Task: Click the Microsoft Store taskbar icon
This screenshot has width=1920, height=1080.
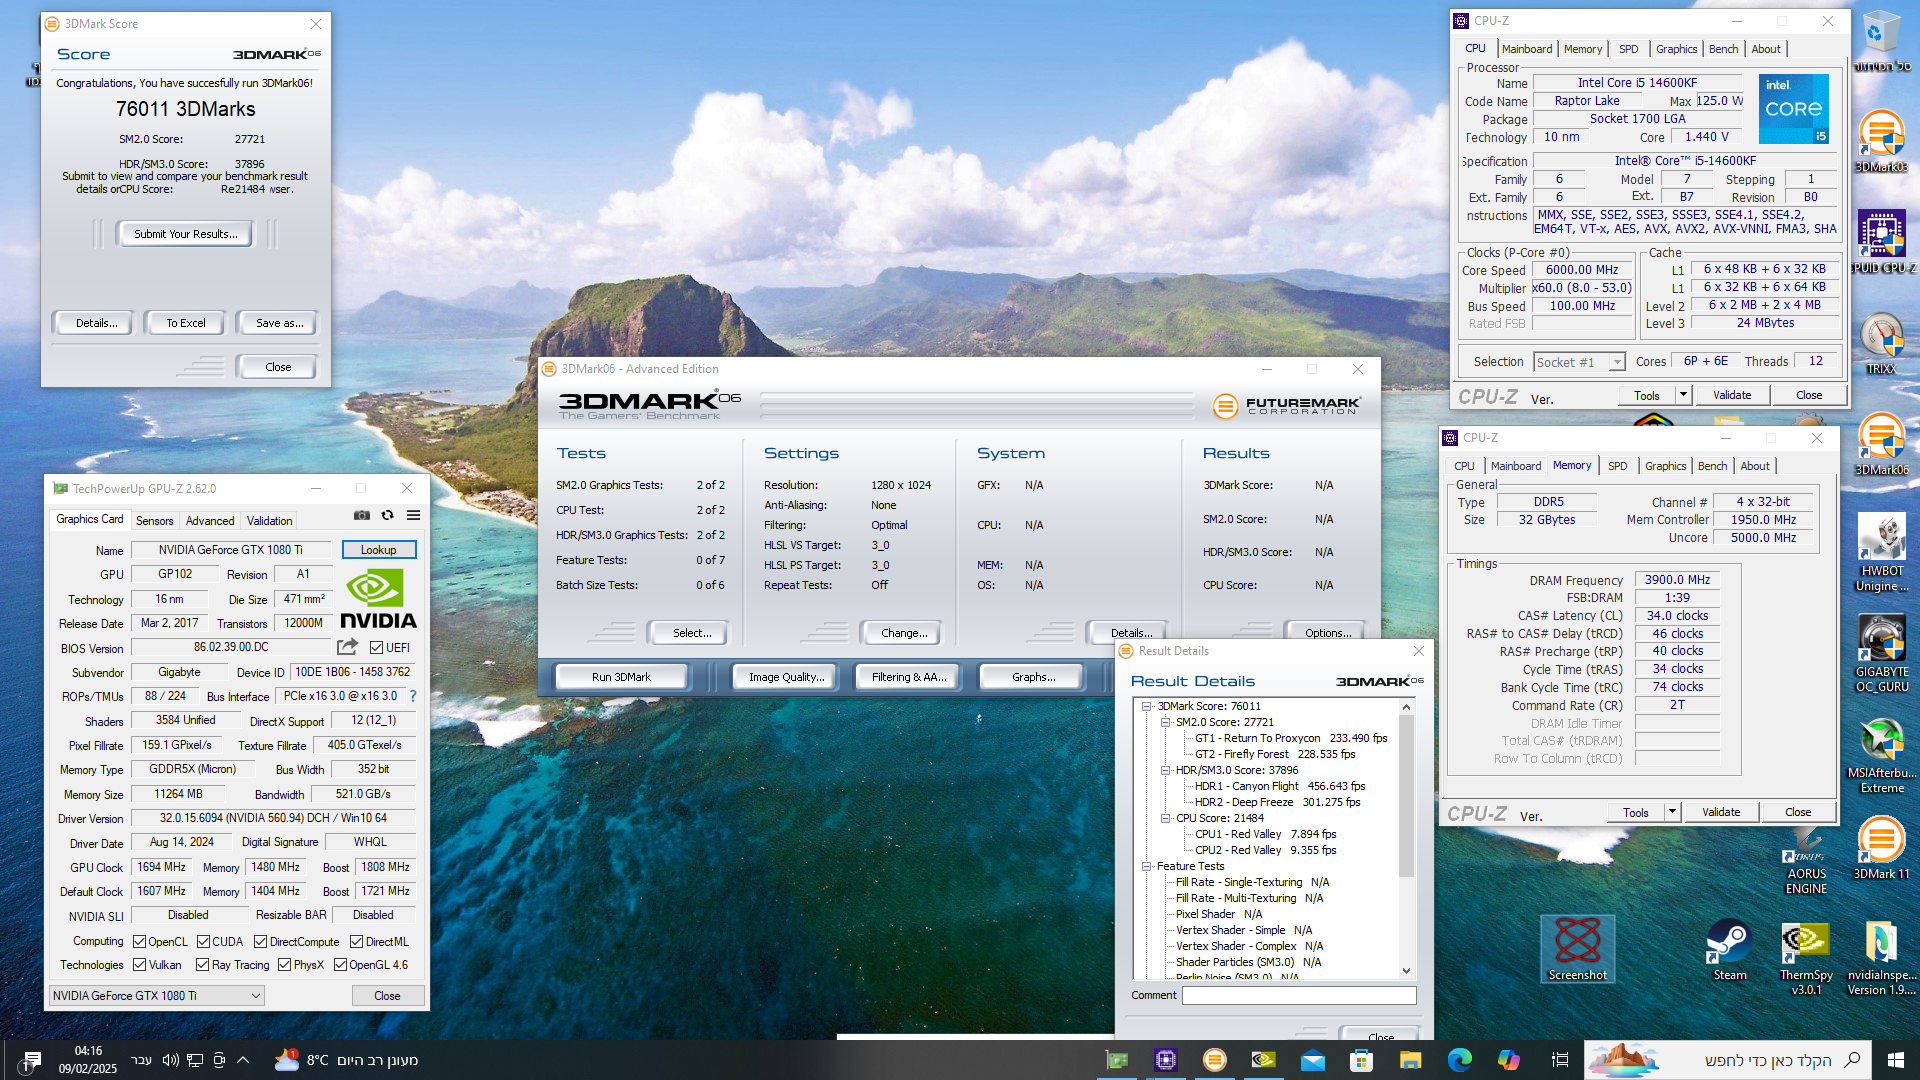Action: click(1361, 1060)
